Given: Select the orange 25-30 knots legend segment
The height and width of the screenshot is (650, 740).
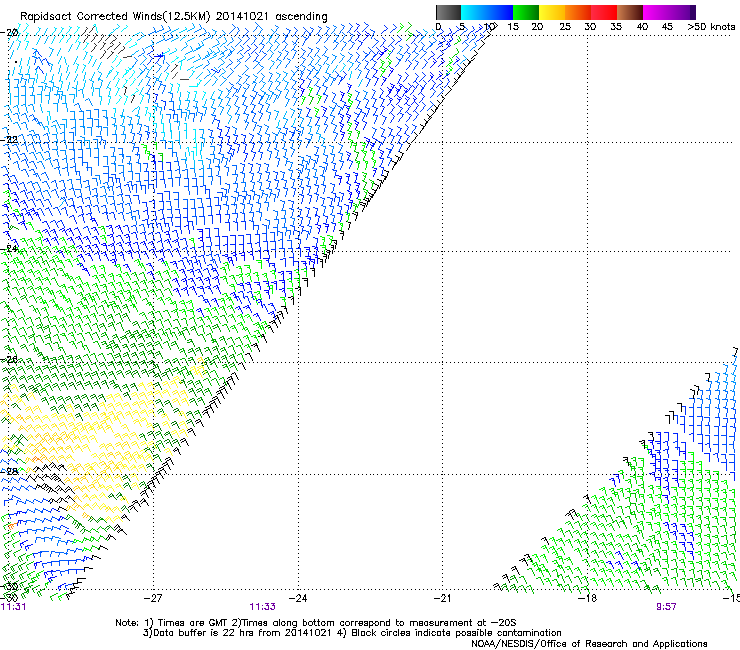Looking at the screenshot, I should click(578, 12).
